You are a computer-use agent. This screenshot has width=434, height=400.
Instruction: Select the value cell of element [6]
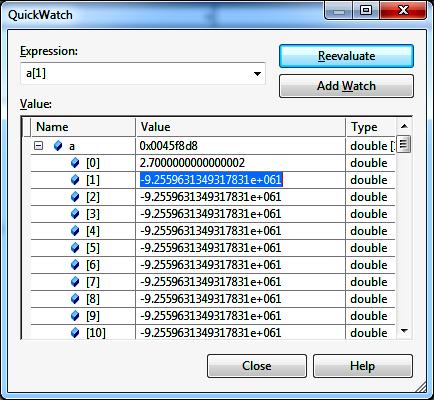pyautogui.click(x=240, y=265)
